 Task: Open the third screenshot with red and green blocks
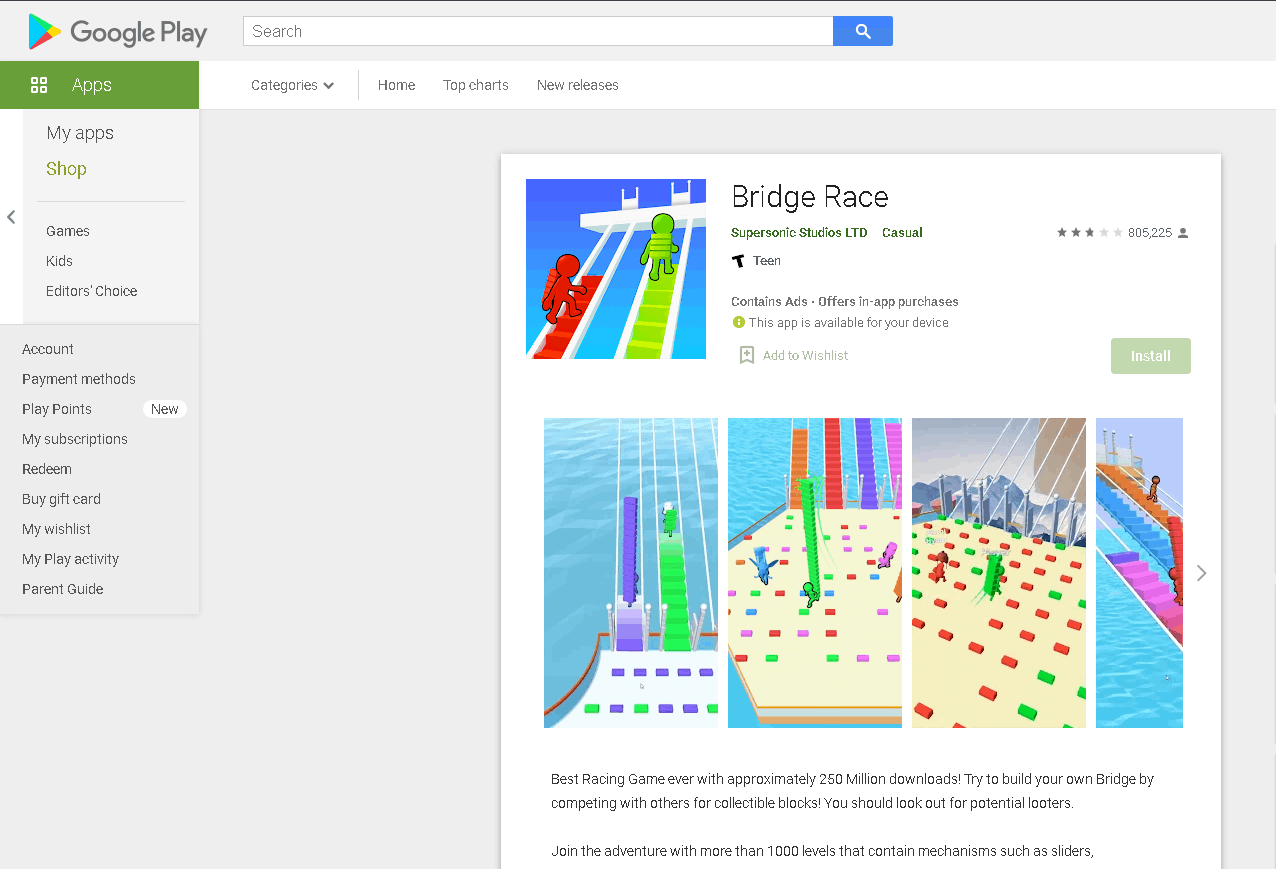(999, 573)
